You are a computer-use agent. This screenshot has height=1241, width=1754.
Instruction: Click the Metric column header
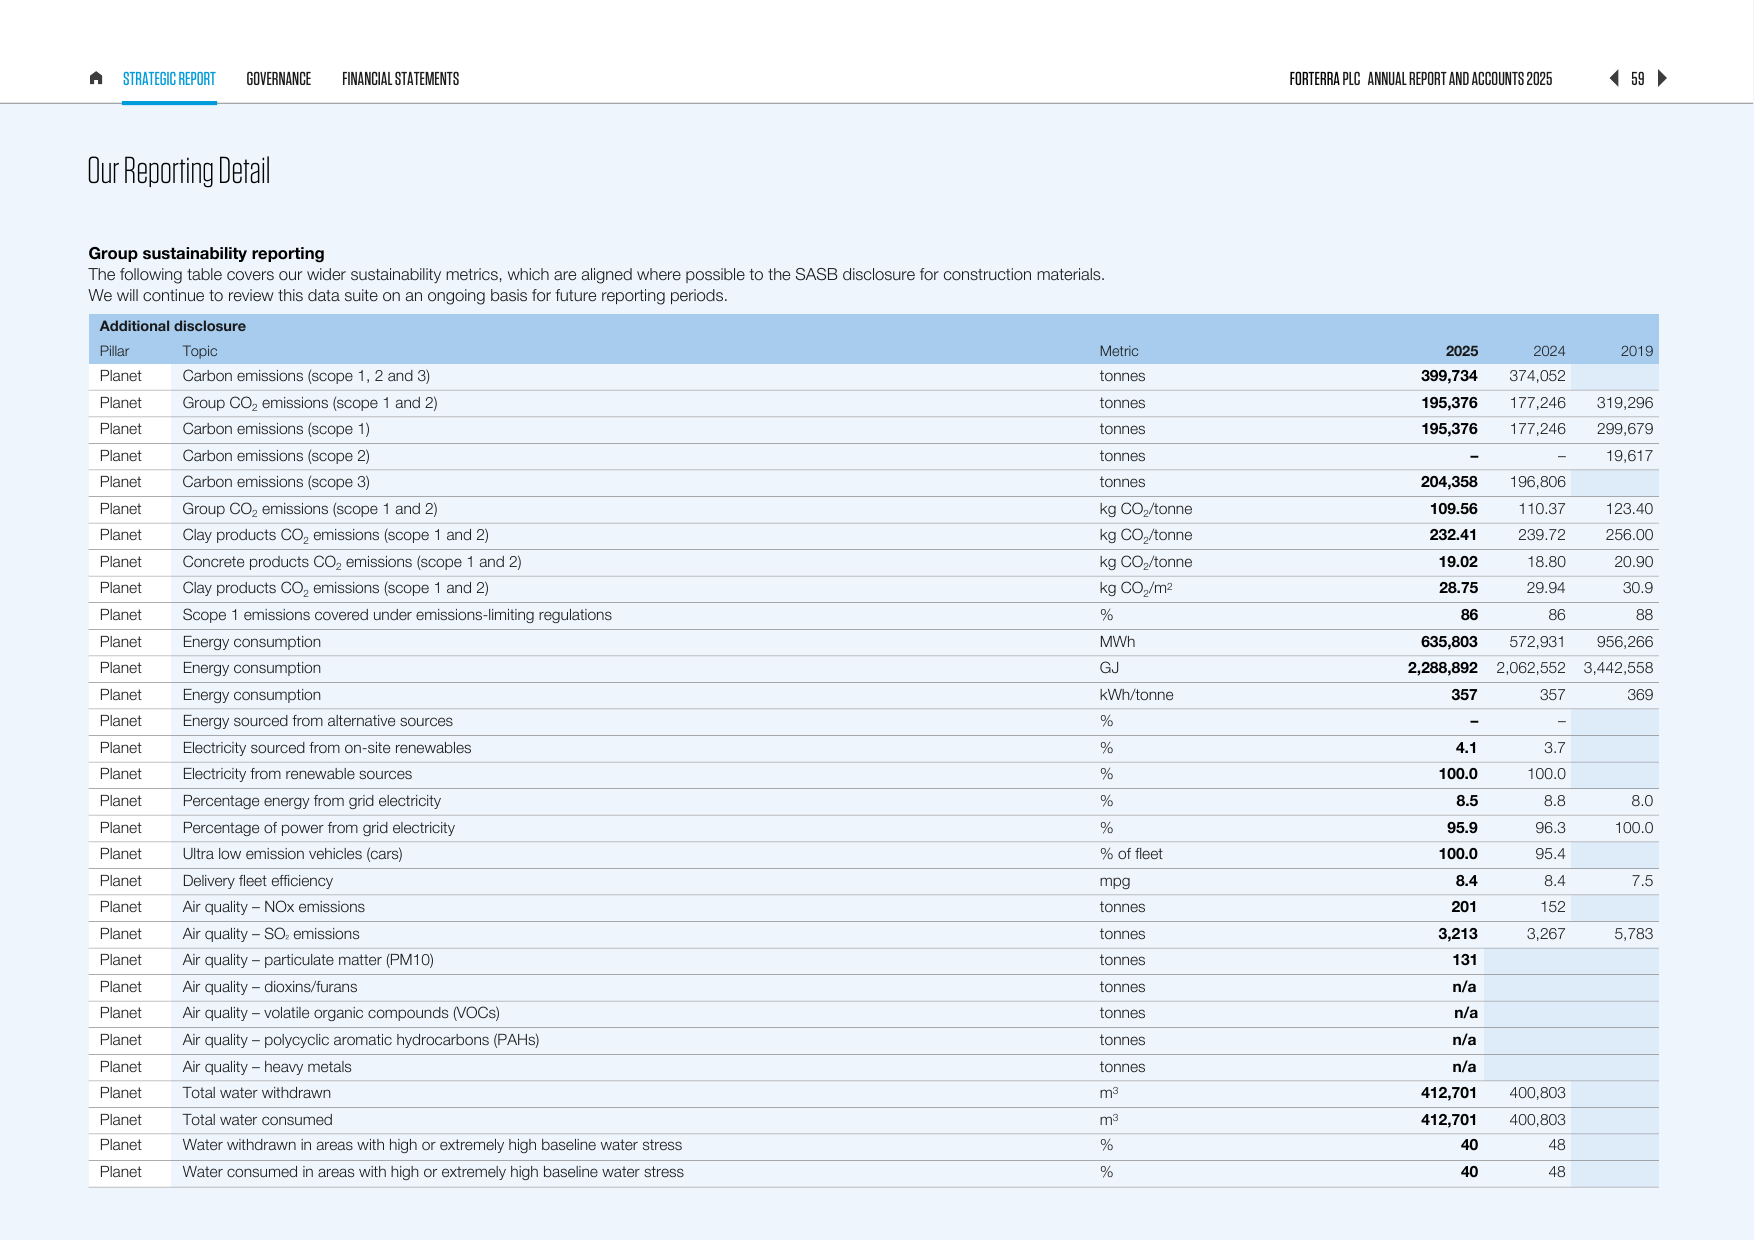coord(1119,351)
